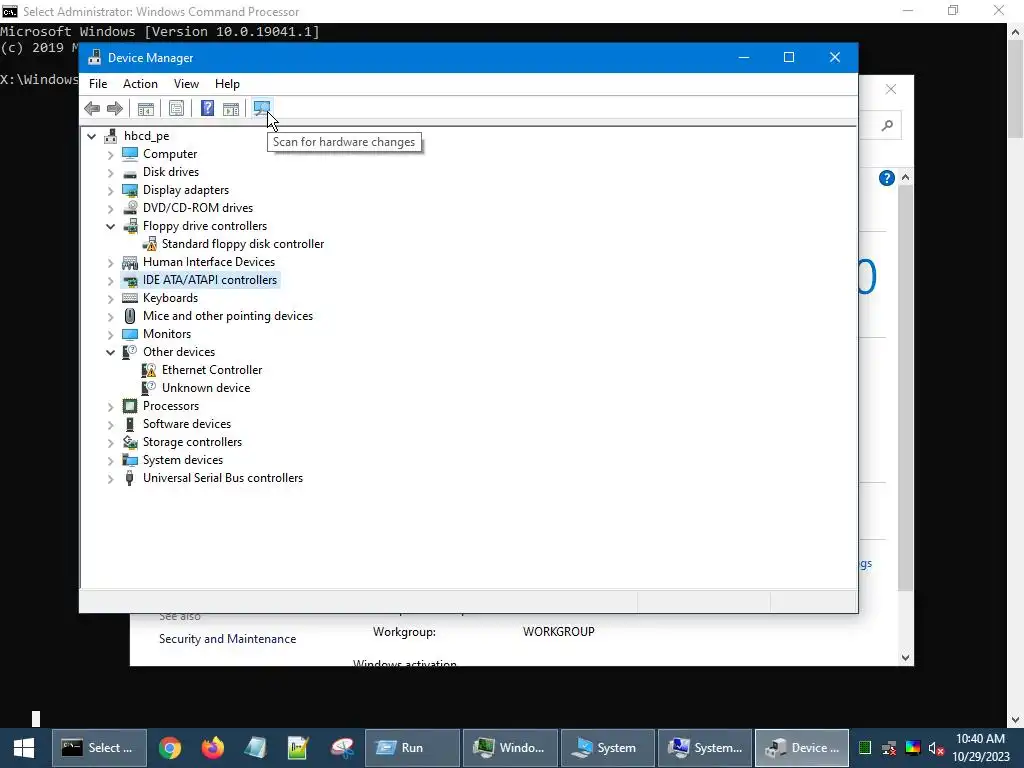Screen dimensions: 1024x768
Task: Switch to the Run taskbar button
Action: (x=412, y=748)
